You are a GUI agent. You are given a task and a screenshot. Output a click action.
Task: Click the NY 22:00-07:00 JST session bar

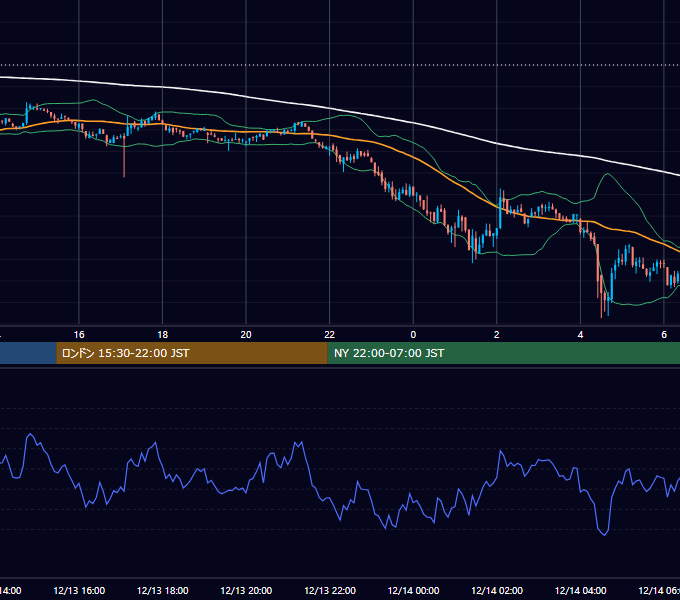[x=503, y=353]
